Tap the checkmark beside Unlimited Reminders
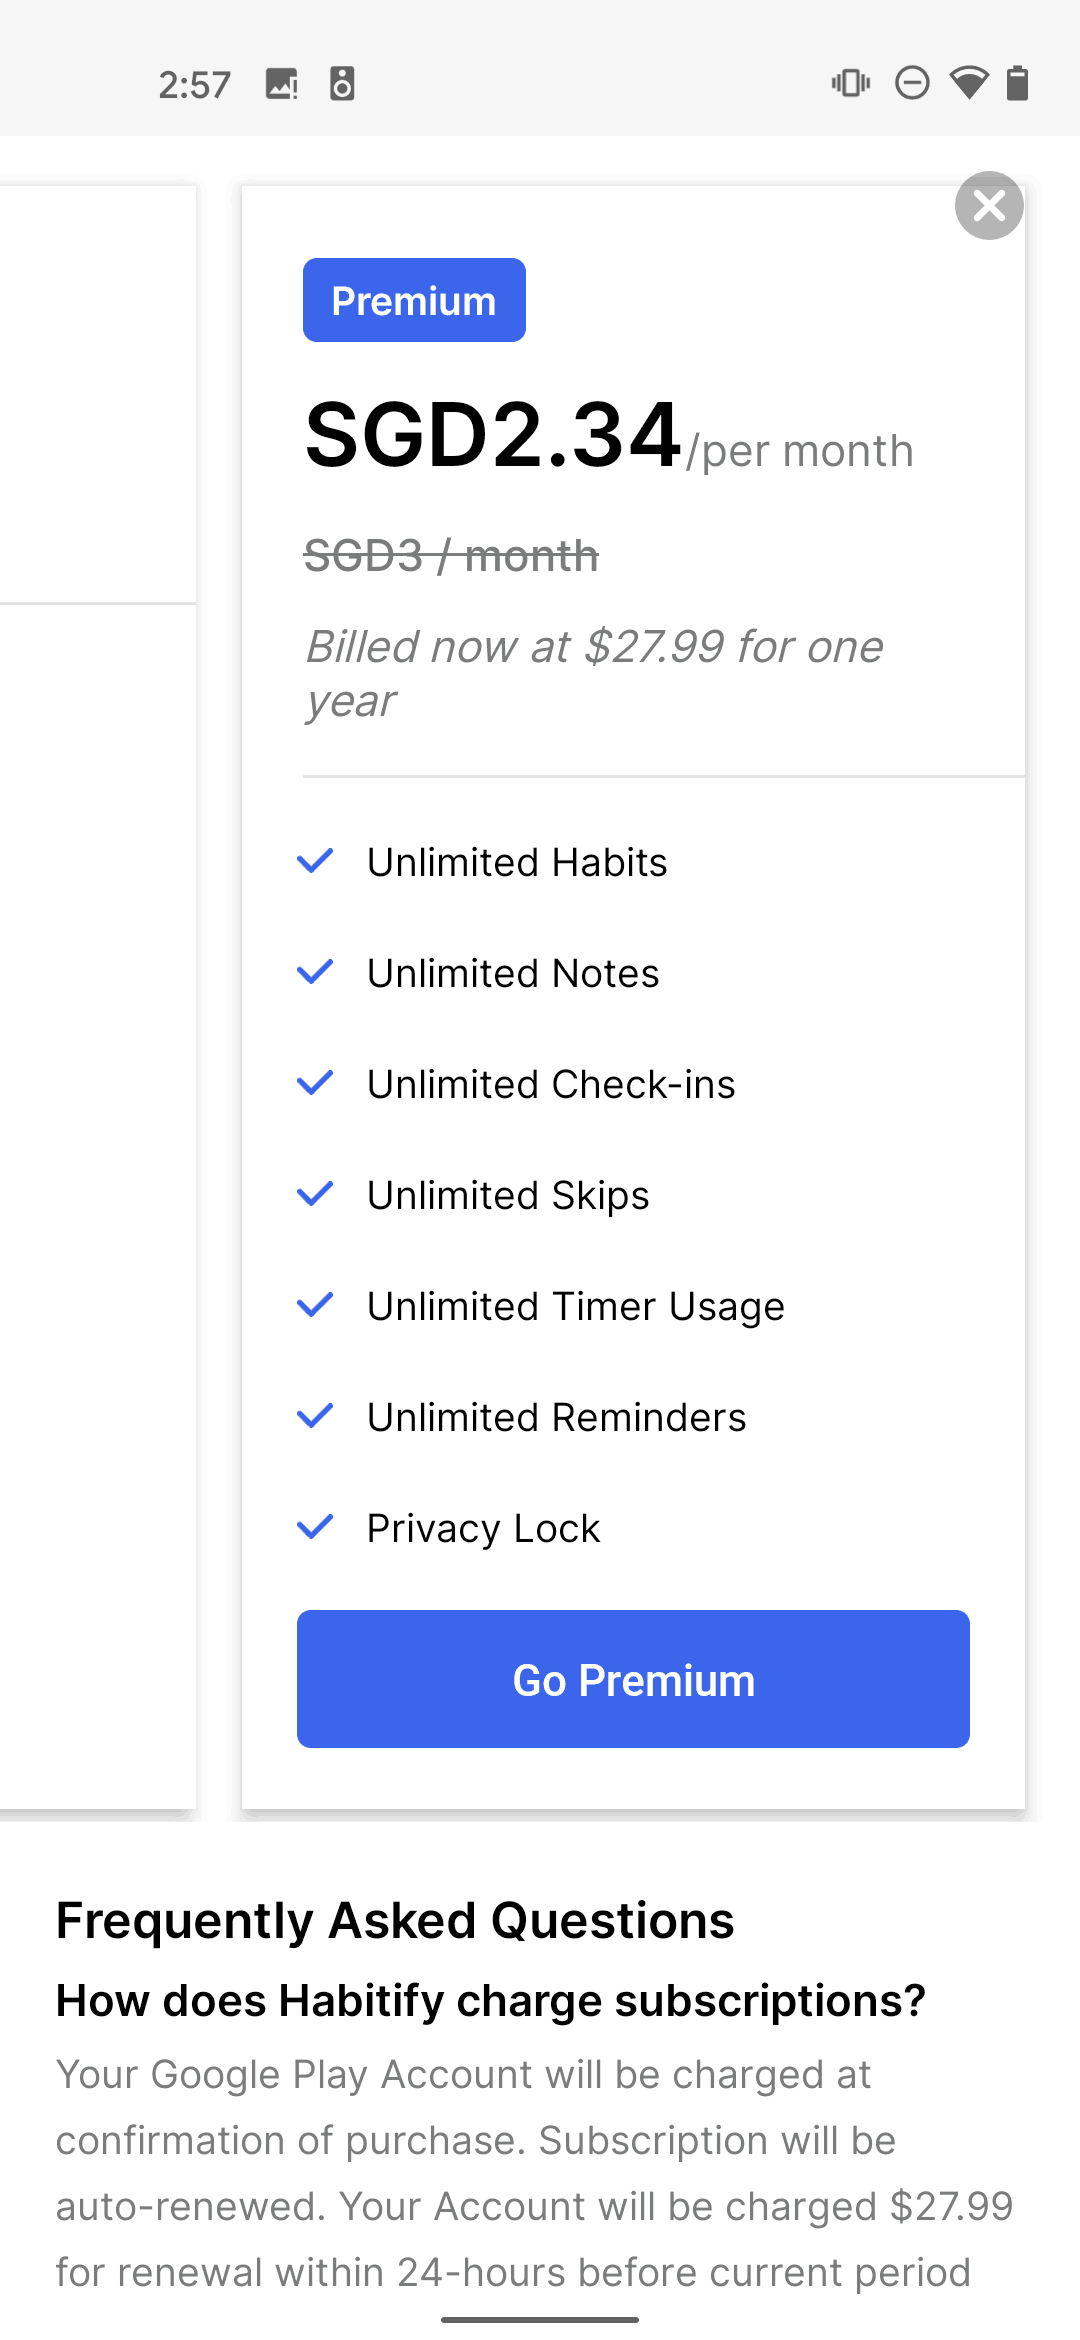1080x2340 pixels. [315, 1416]
